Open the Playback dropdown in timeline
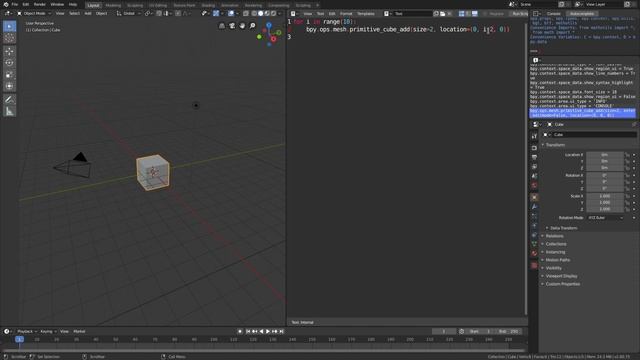Image resolution: width=640 pixels, height=360 pixels. [27, 331]
